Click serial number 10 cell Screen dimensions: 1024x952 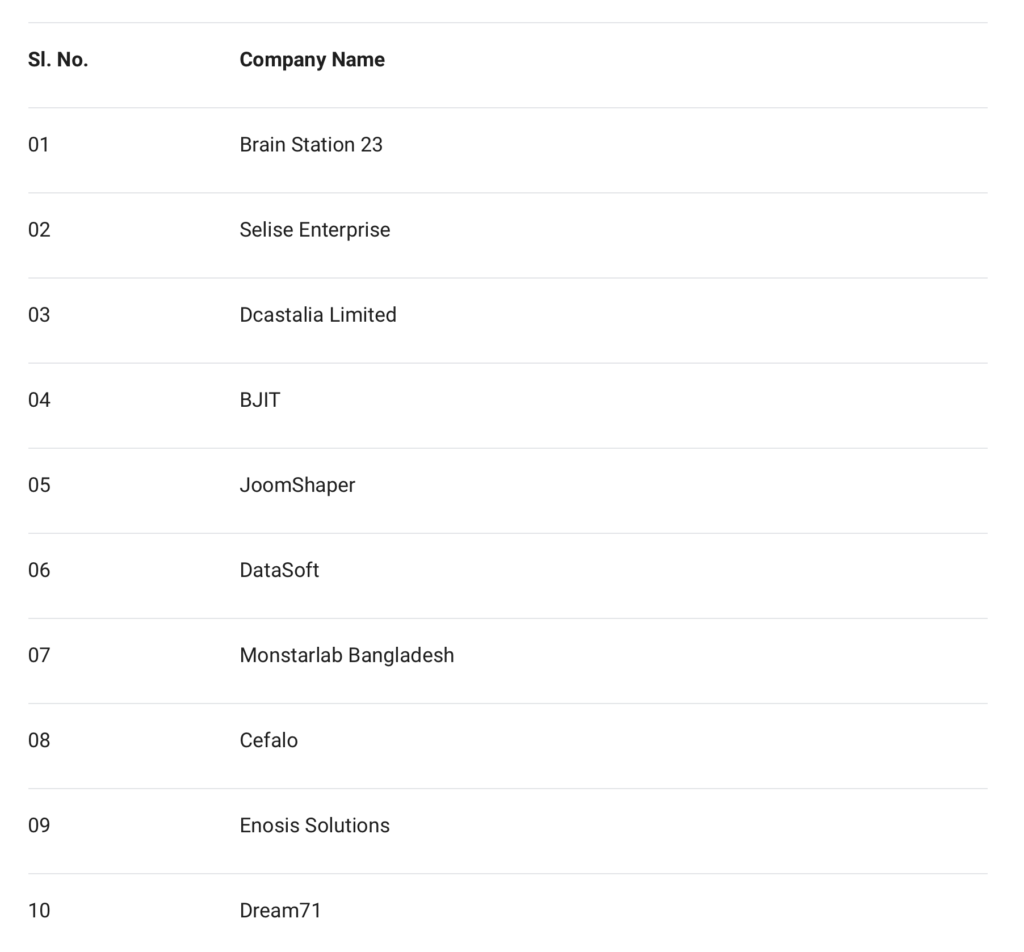pyautogui.click(x=39, y=910)
